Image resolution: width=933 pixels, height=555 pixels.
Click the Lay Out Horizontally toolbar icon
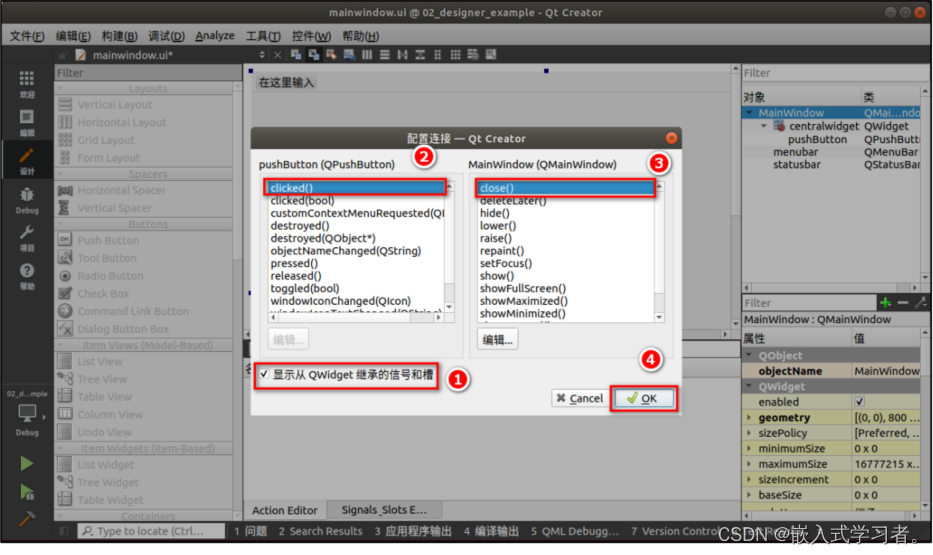click(x=367, y=55)
